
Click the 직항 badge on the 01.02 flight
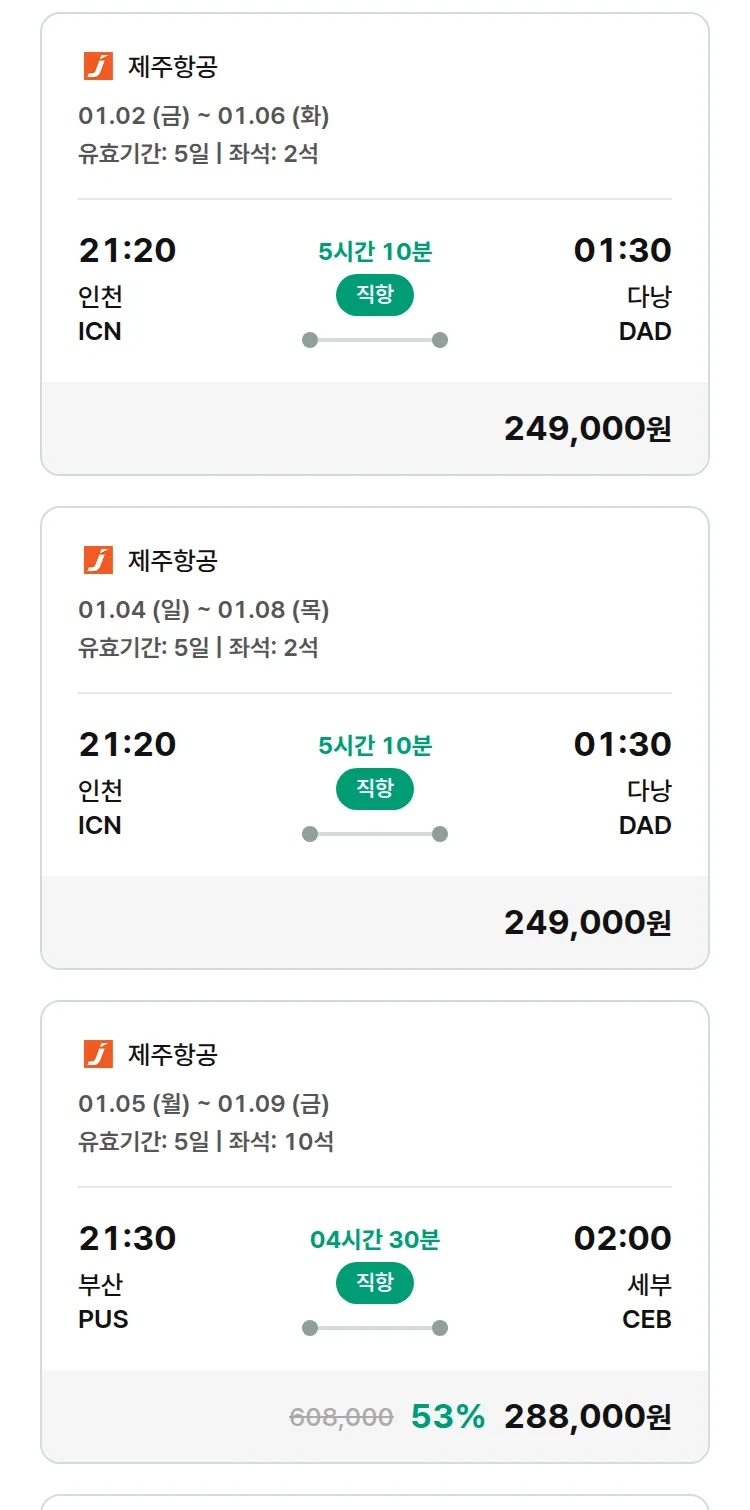(374, 295)
